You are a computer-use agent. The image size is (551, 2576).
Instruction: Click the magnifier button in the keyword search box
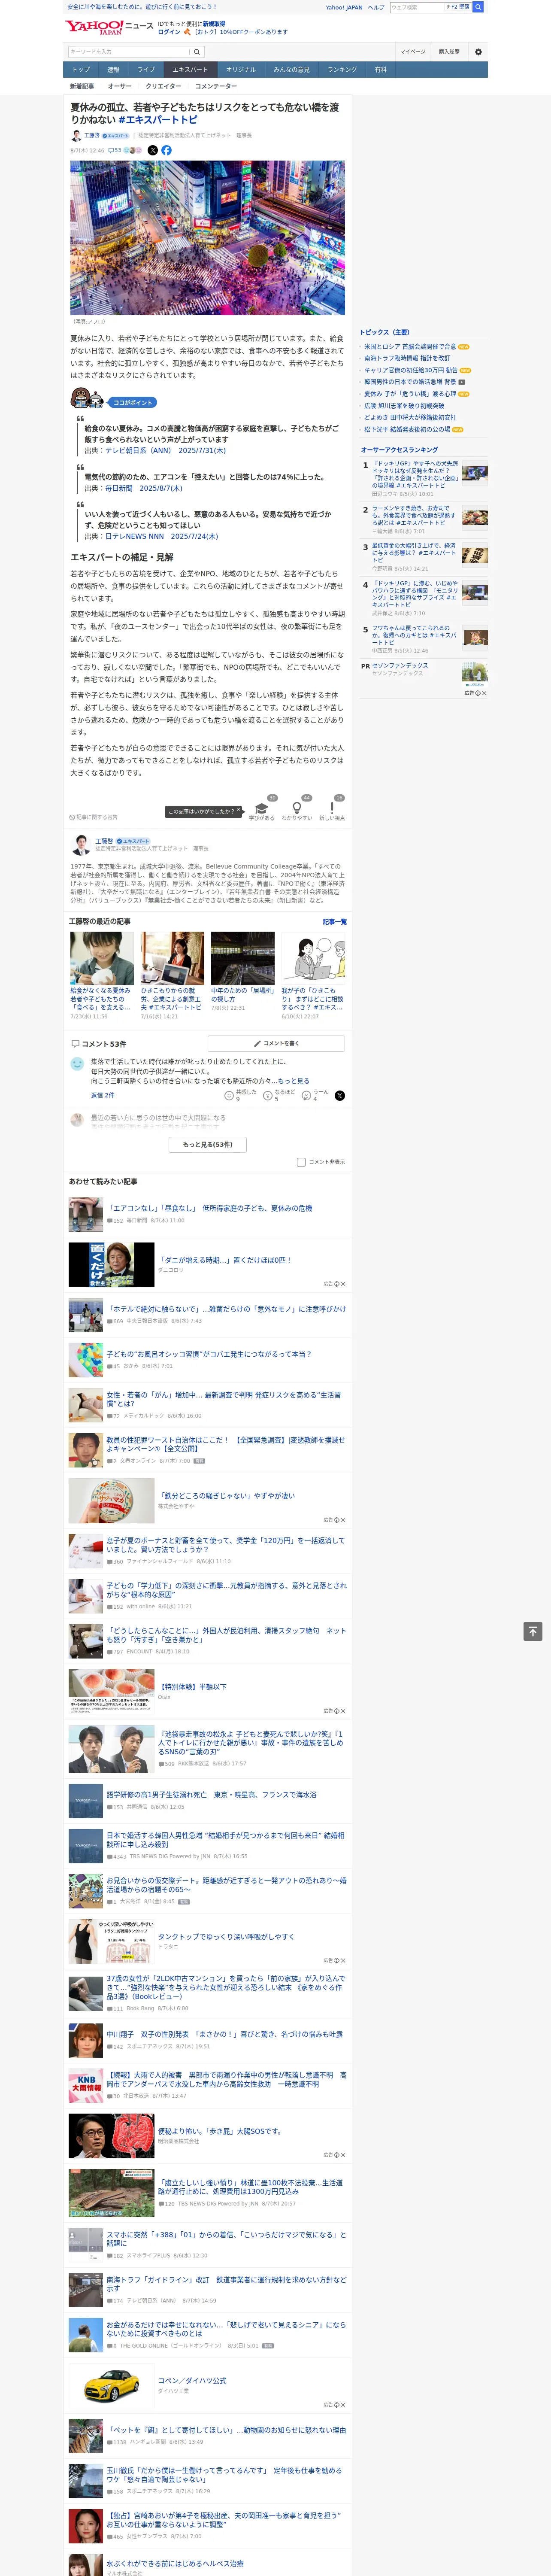coord(197,52)
